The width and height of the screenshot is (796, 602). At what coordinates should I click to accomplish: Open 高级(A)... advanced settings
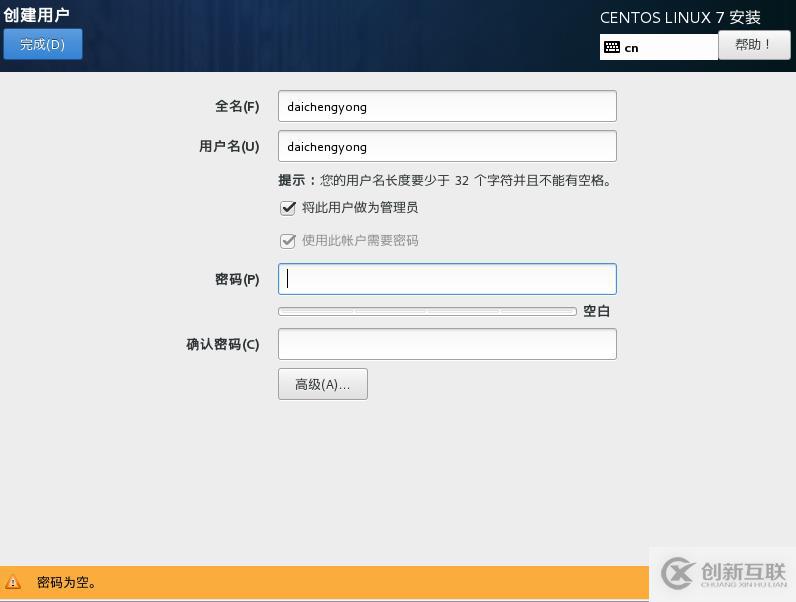(323, 384)
